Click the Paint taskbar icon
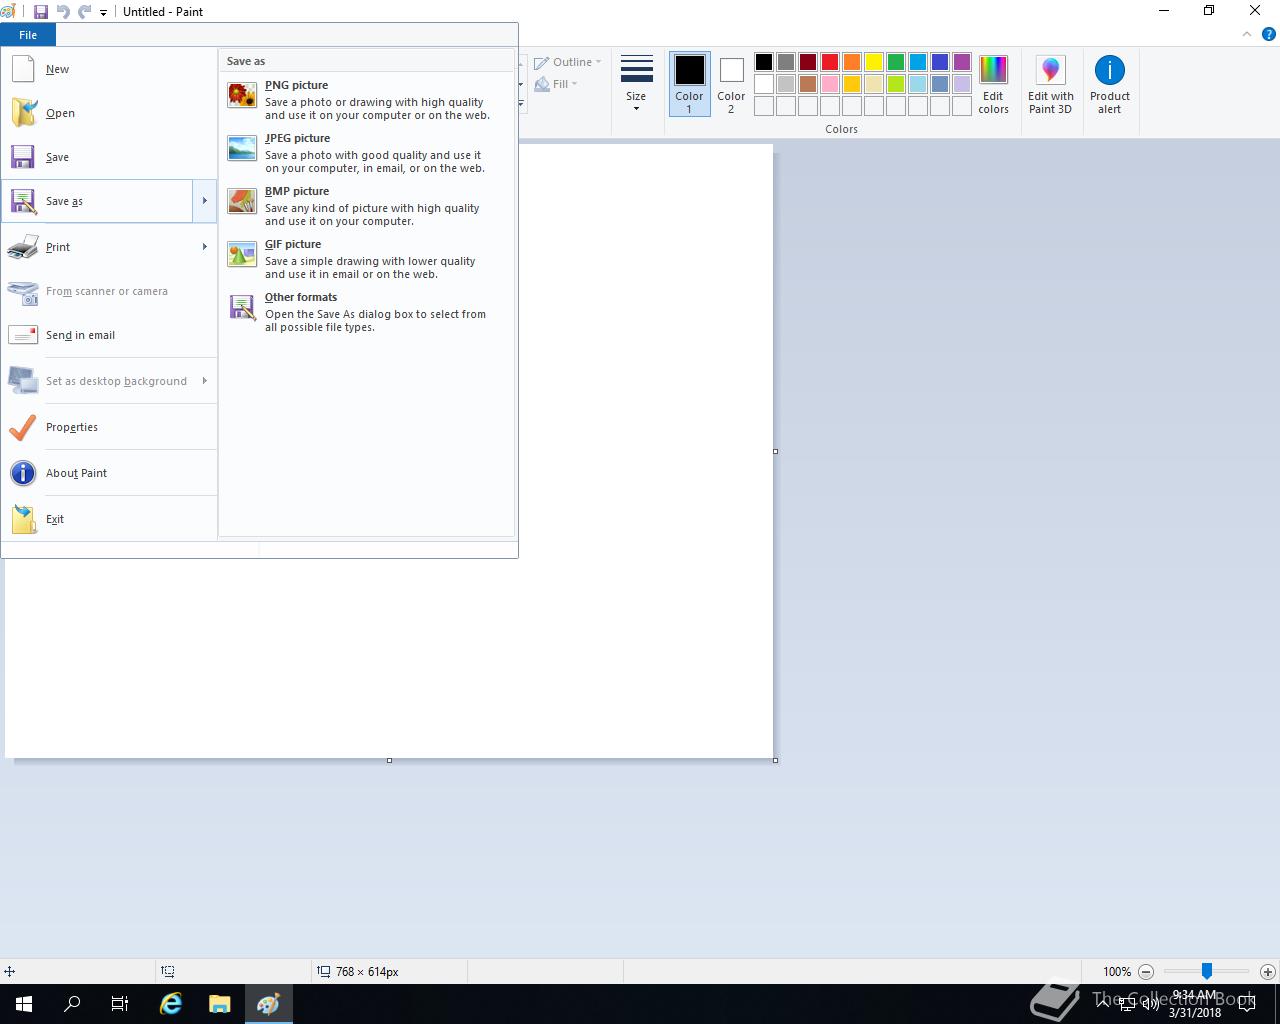 (x=268, y=1004)
